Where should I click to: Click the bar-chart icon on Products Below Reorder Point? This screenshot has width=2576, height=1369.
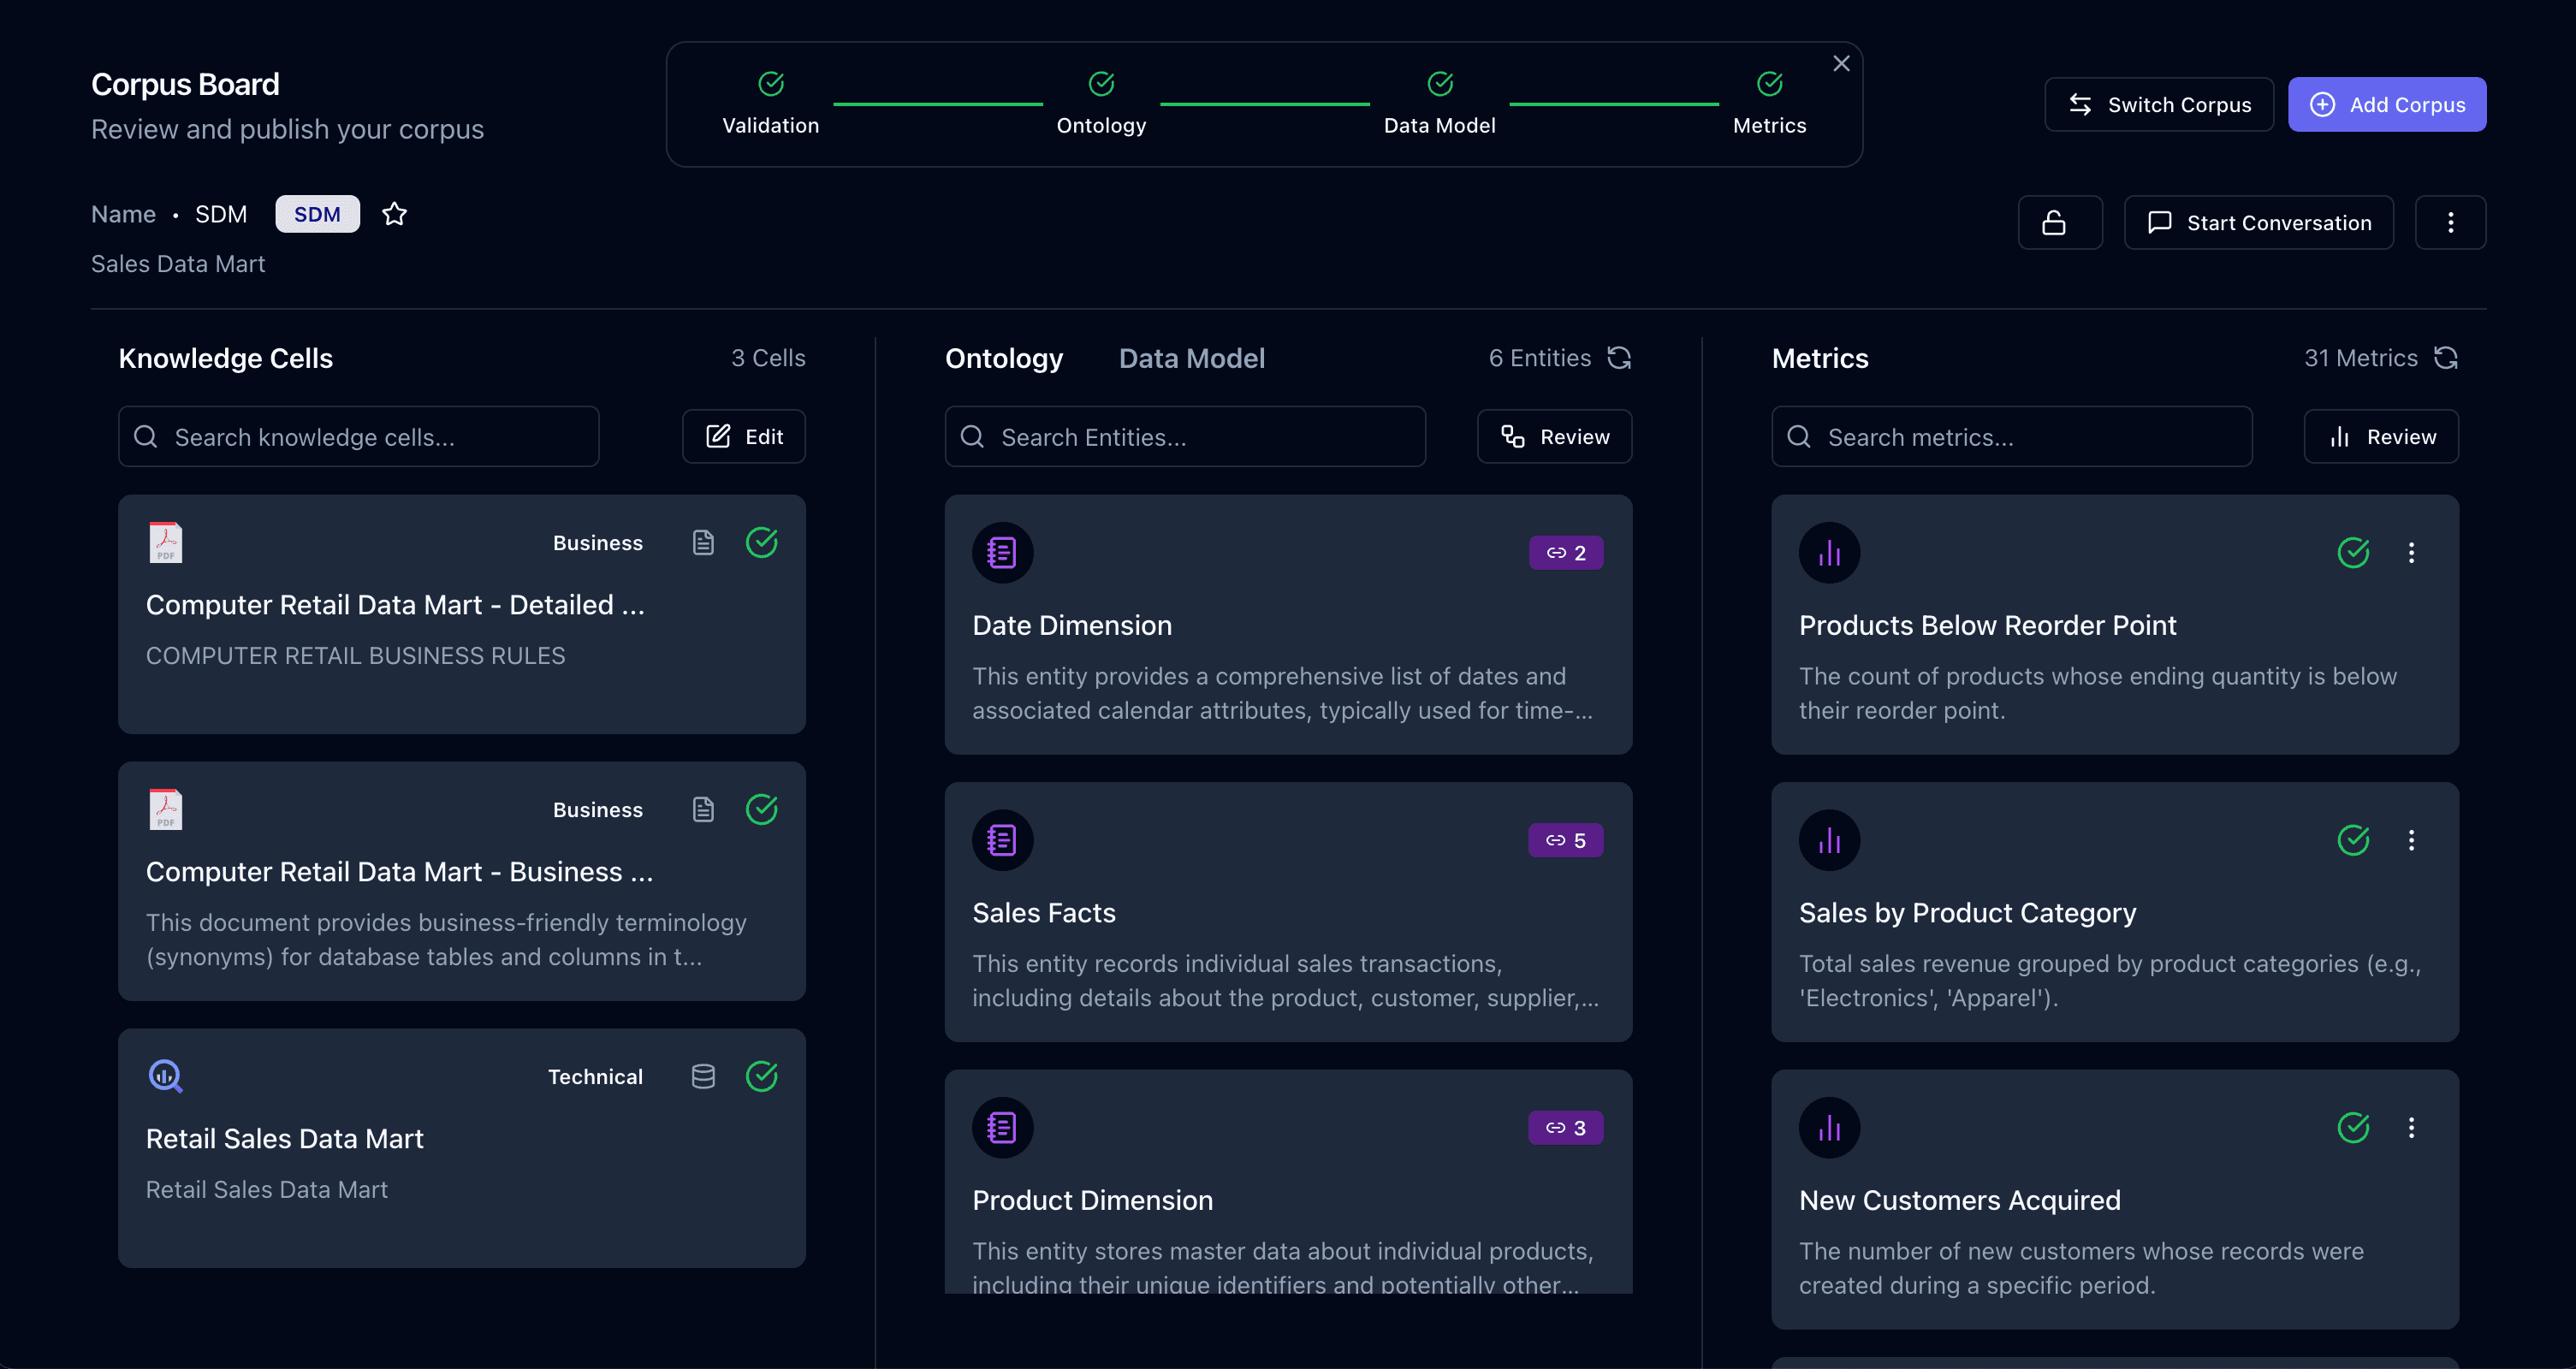(x=1829, y=552)
